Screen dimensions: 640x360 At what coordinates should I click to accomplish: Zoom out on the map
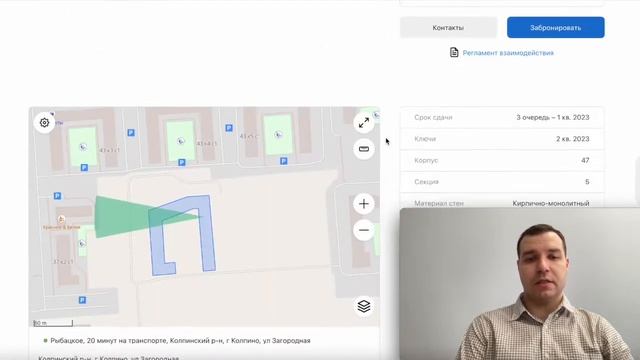pyautogui.click(x=364, y=230)
